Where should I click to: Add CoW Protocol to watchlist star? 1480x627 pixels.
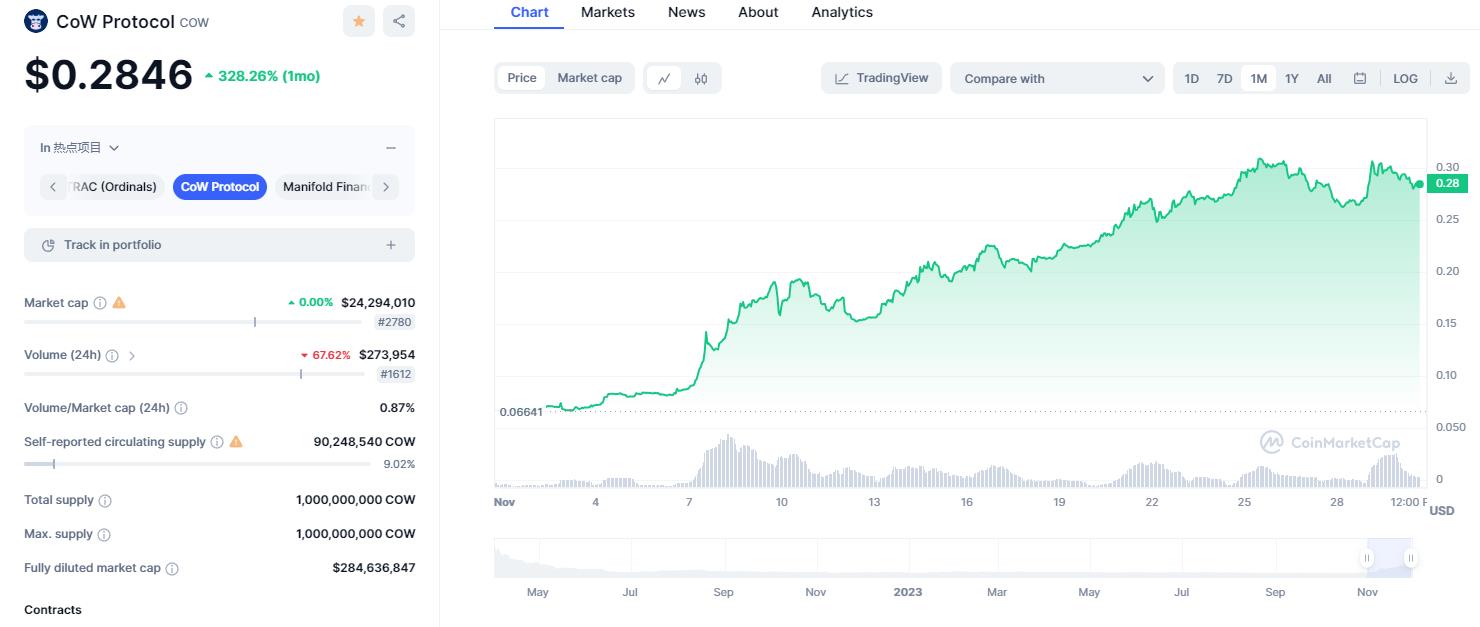(x=359, y=21)
